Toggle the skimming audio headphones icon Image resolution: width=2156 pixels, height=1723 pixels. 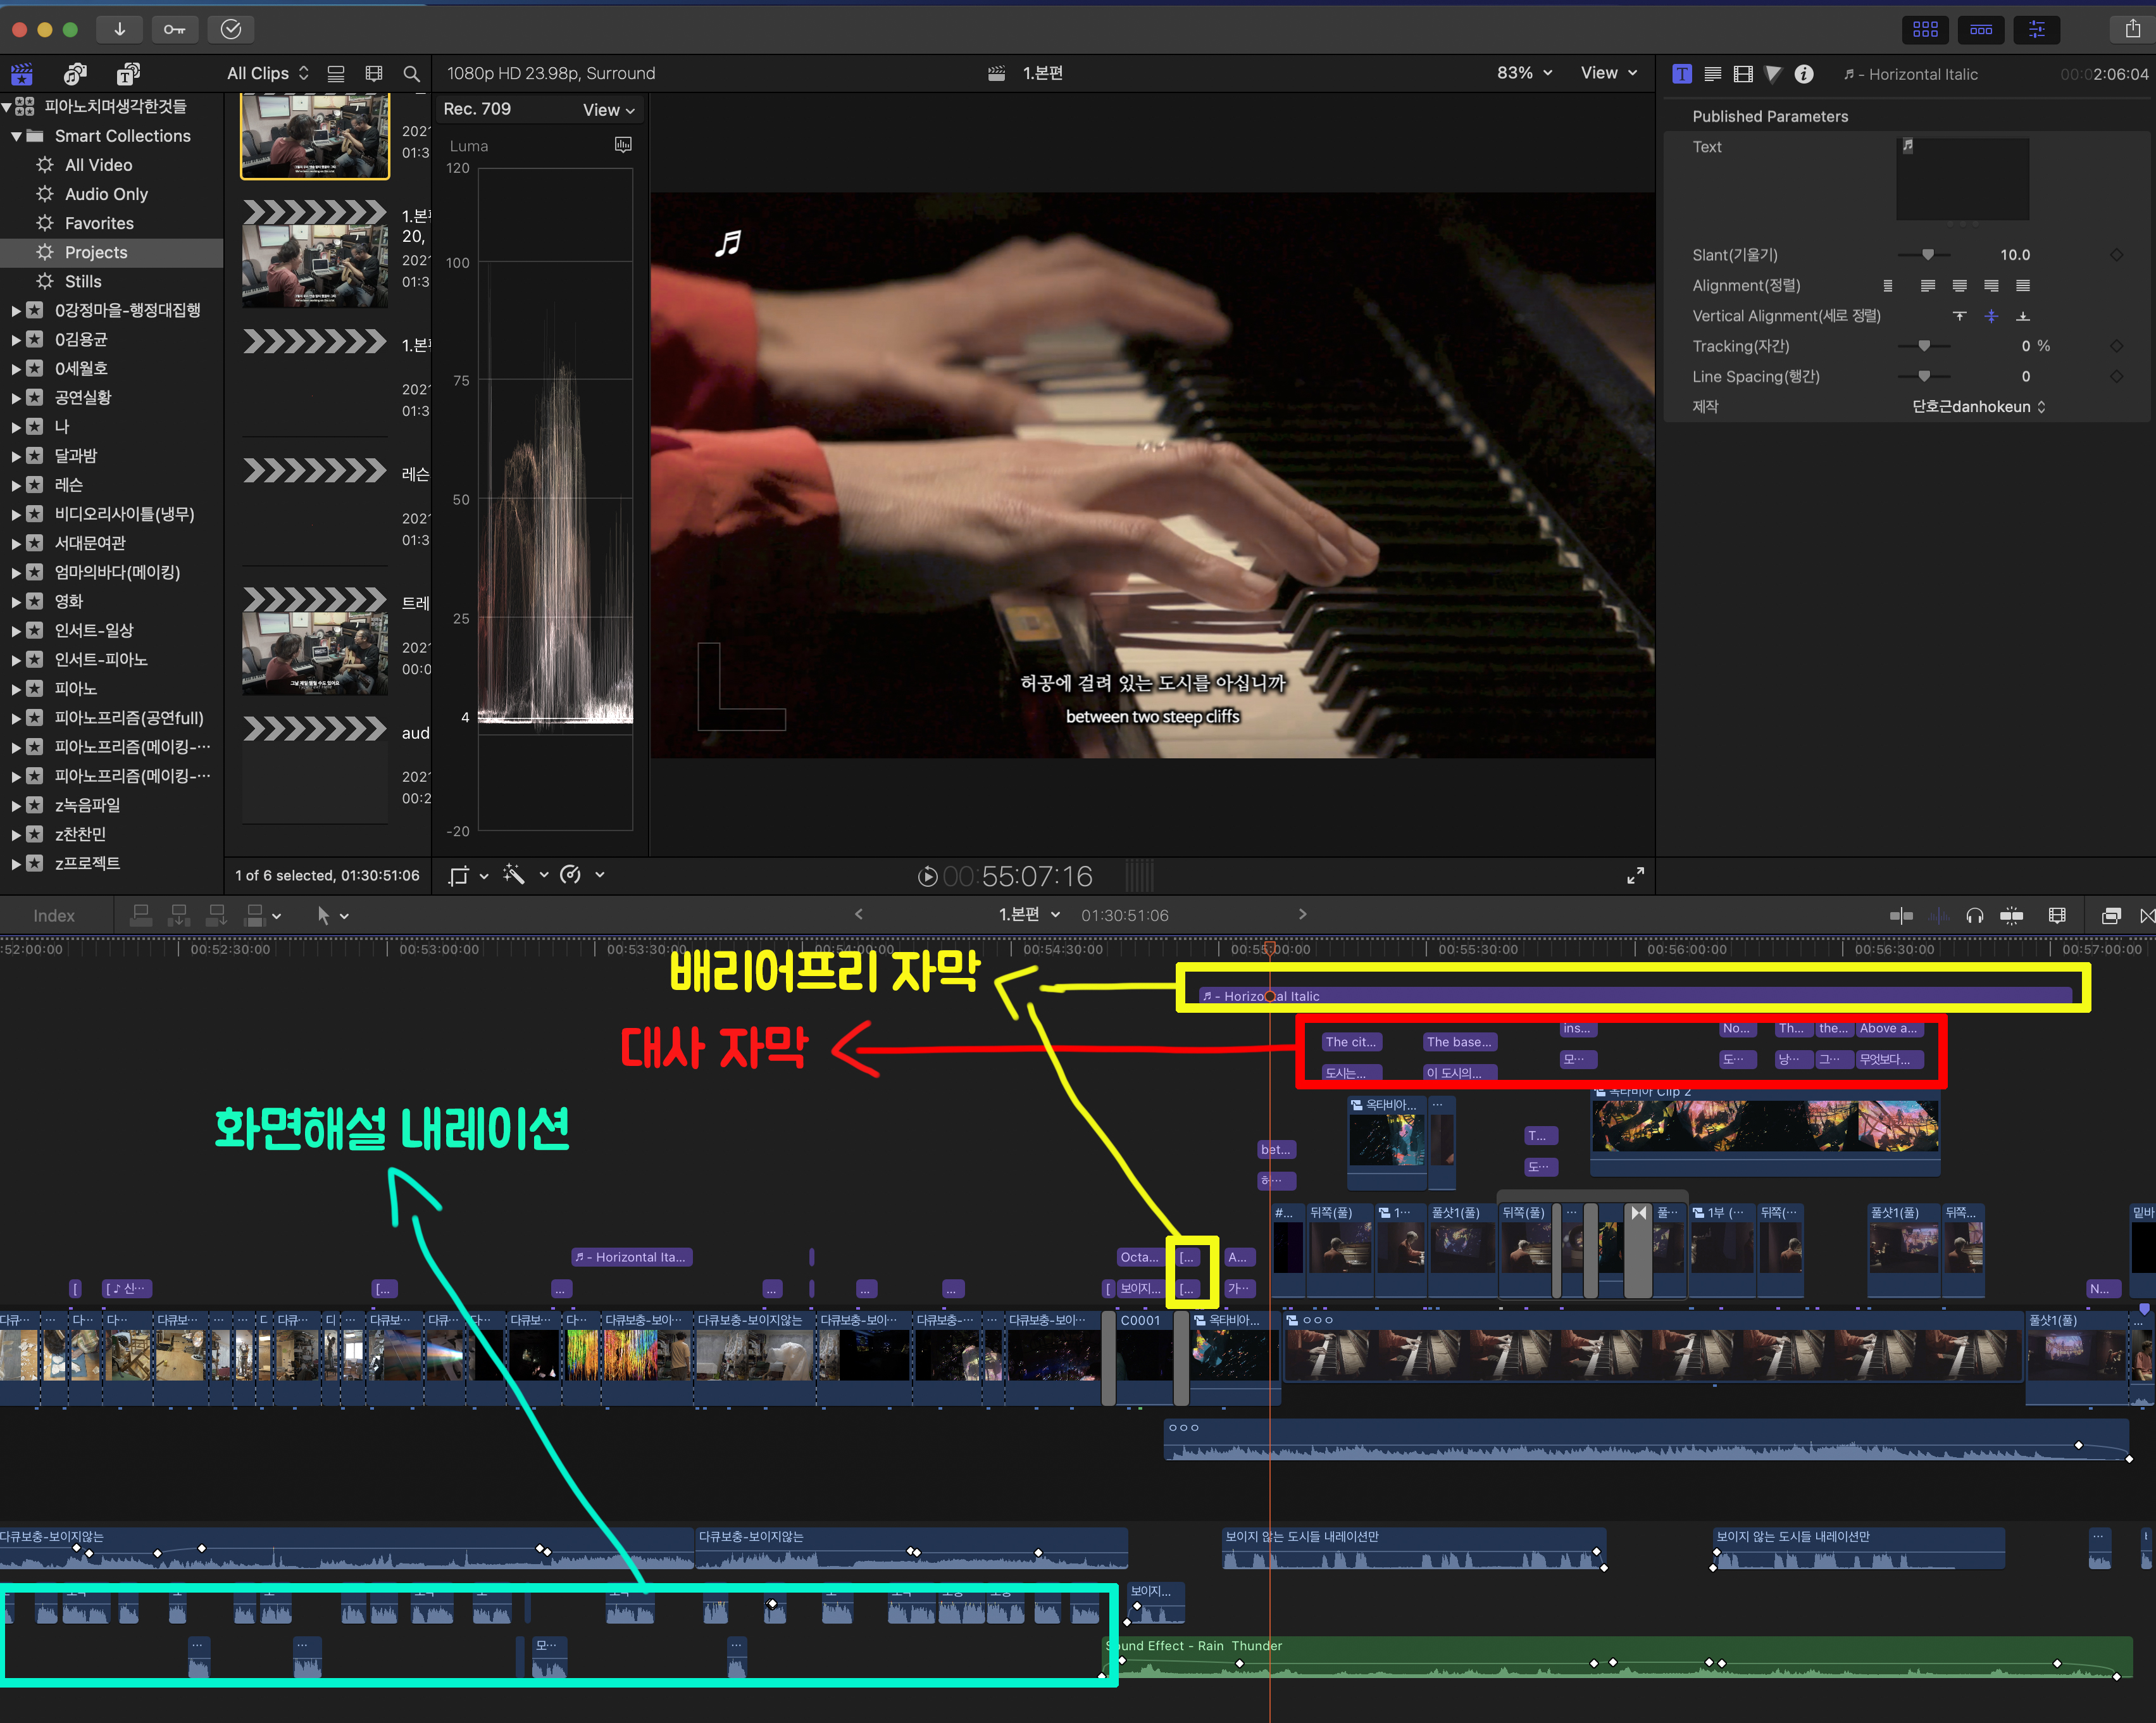[1974, 916]
